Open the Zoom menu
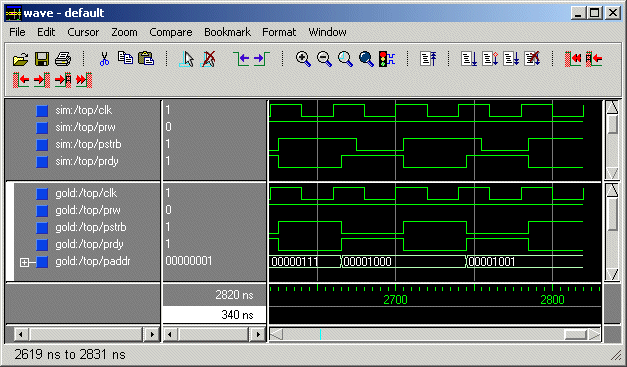627x367 pixels. [x=124, y=32]
